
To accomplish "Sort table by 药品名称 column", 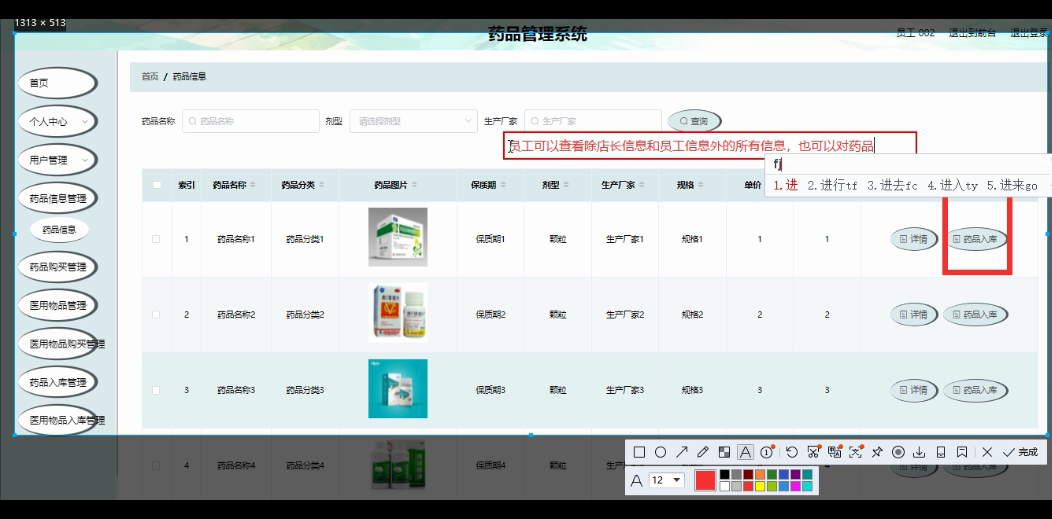I will coord(253,185).
